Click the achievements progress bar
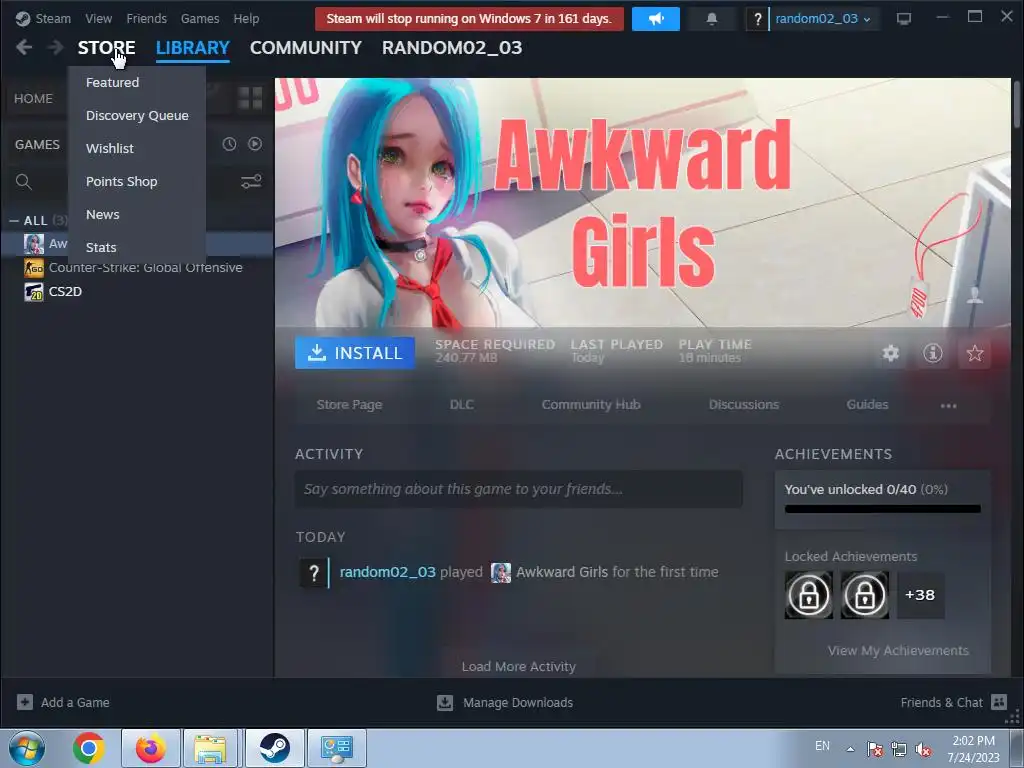The image size is (1024, 768). (x=883, y=509)
